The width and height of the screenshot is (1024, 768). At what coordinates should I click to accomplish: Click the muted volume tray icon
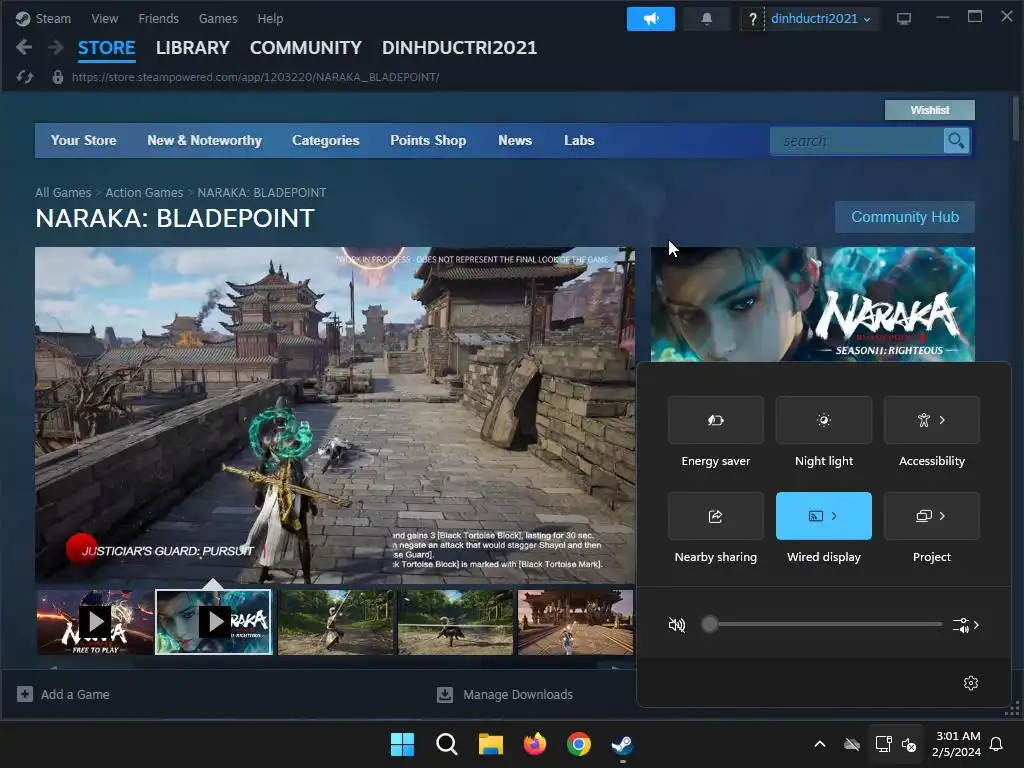click(x=908, y=744)
